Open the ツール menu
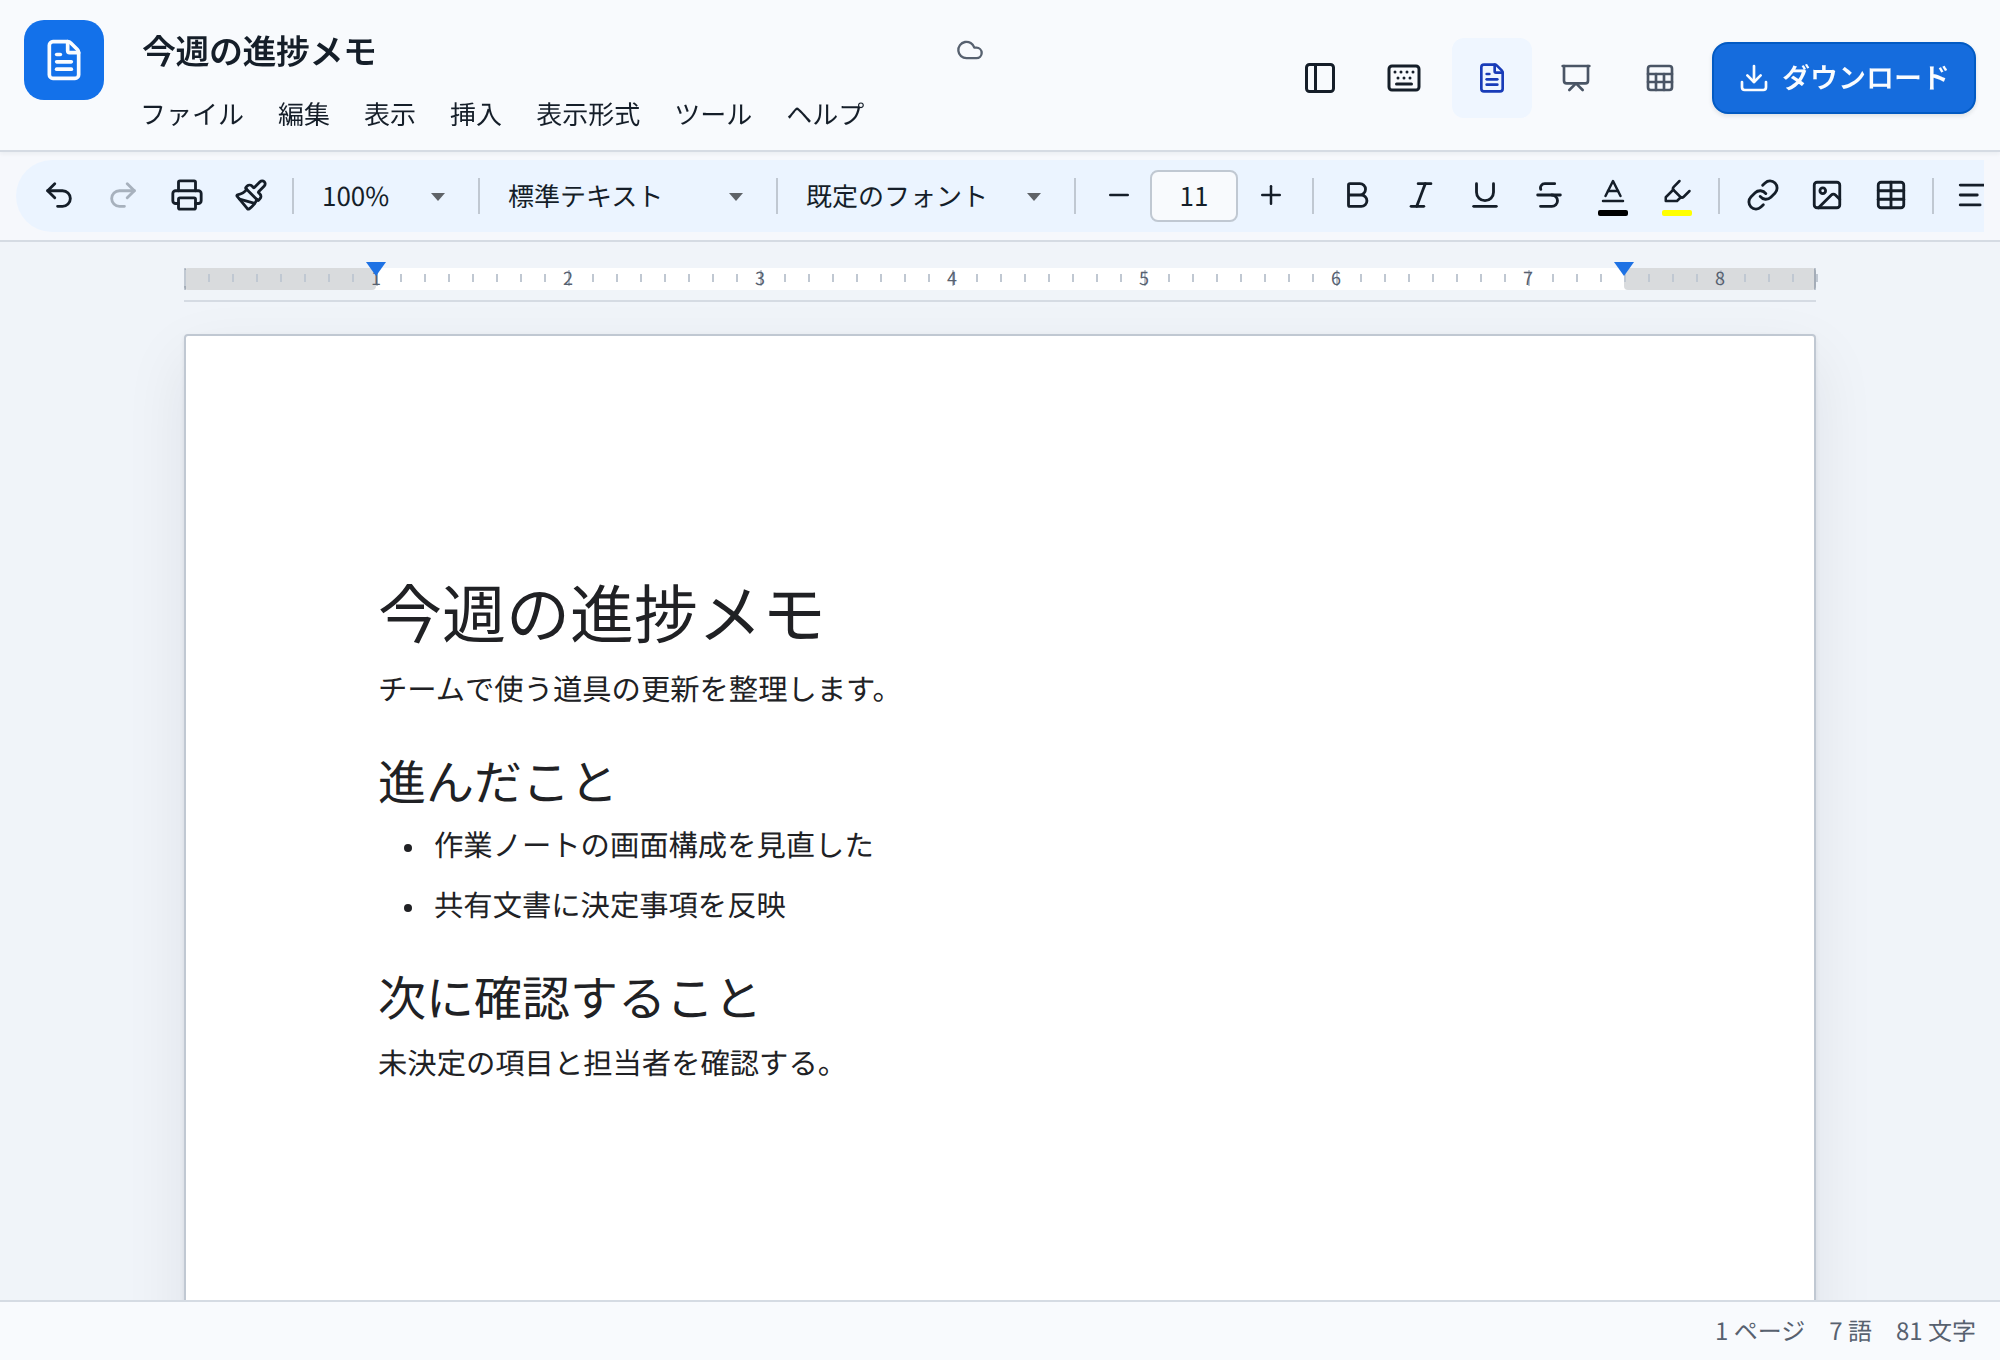The image size is (2000, 1360). coord(713,115)
